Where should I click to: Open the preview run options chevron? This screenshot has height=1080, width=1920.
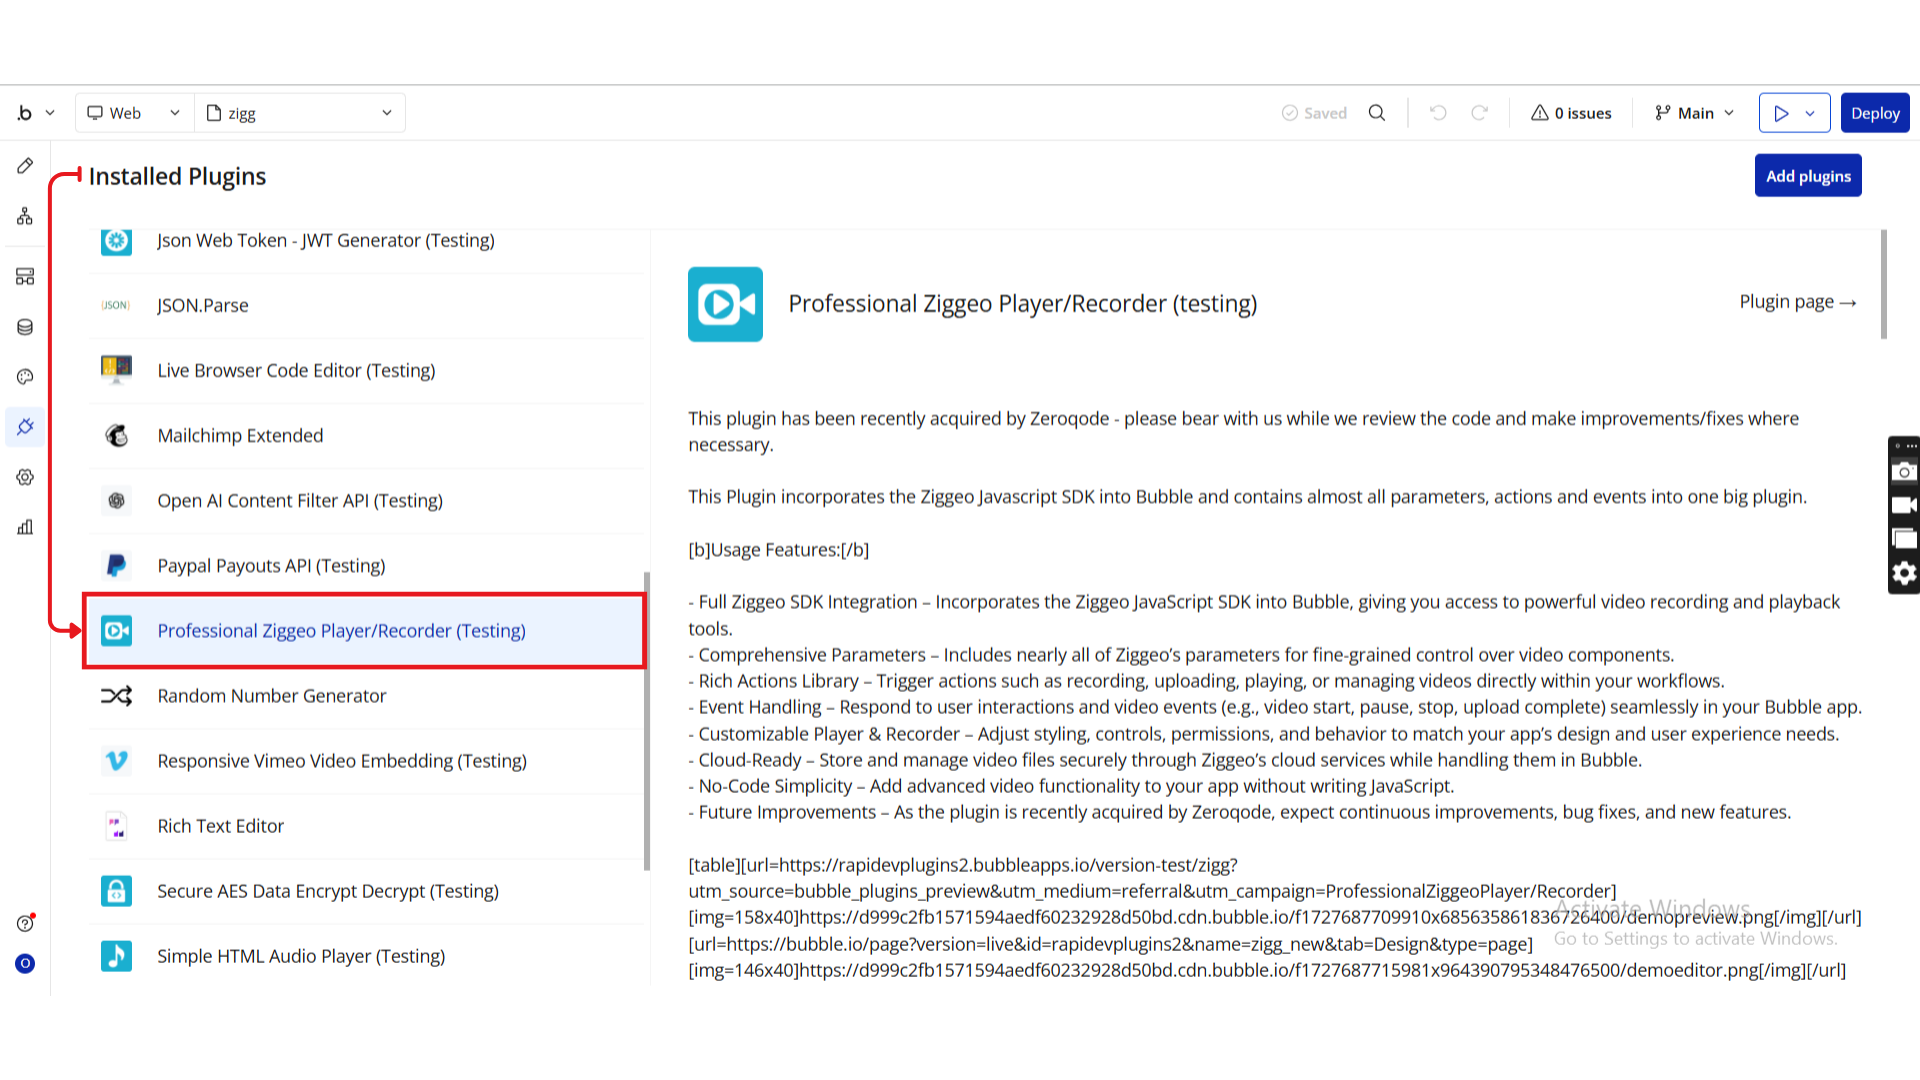[x=1810, y=113]
